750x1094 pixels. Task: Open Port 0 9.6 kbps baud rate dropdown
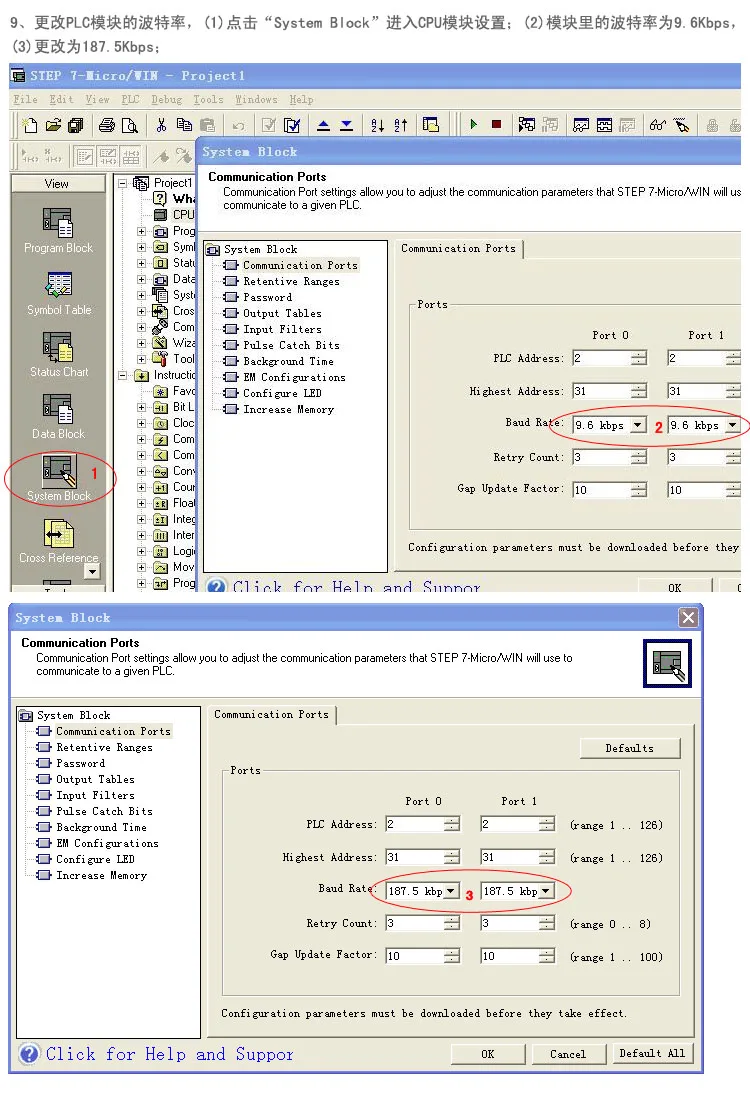point(638,425)
